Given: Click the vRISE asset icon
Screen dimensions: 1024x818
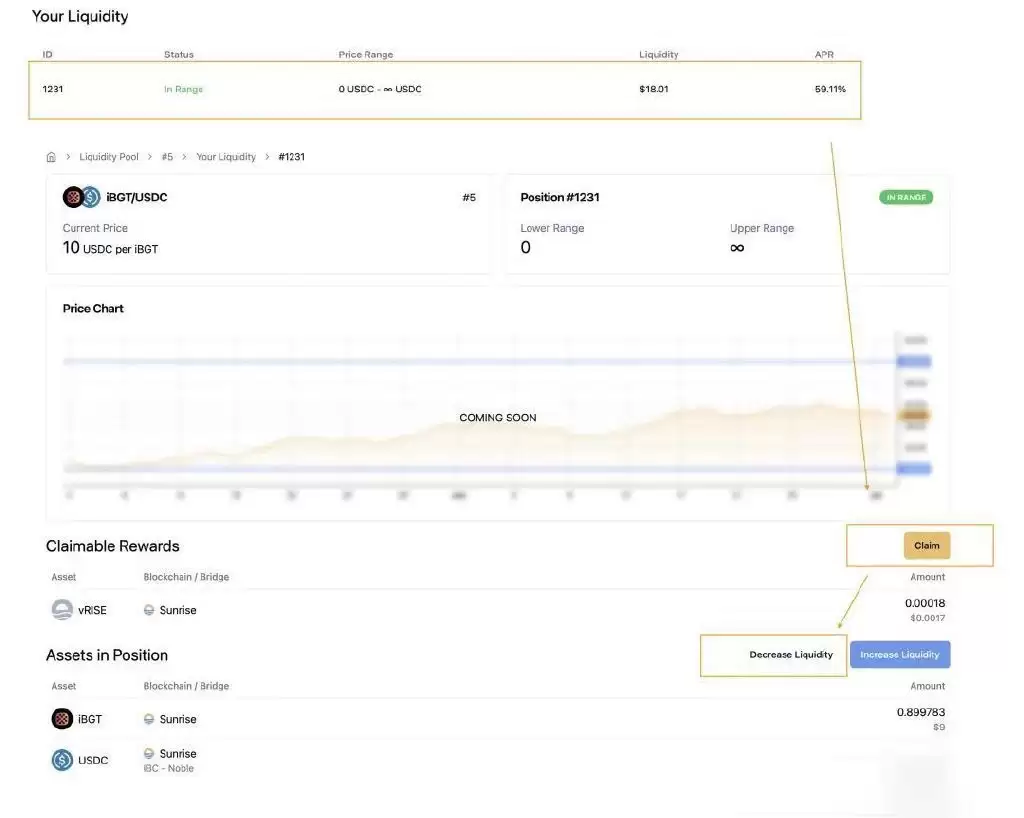Looking at the screenshot, I should pos(62,610).
